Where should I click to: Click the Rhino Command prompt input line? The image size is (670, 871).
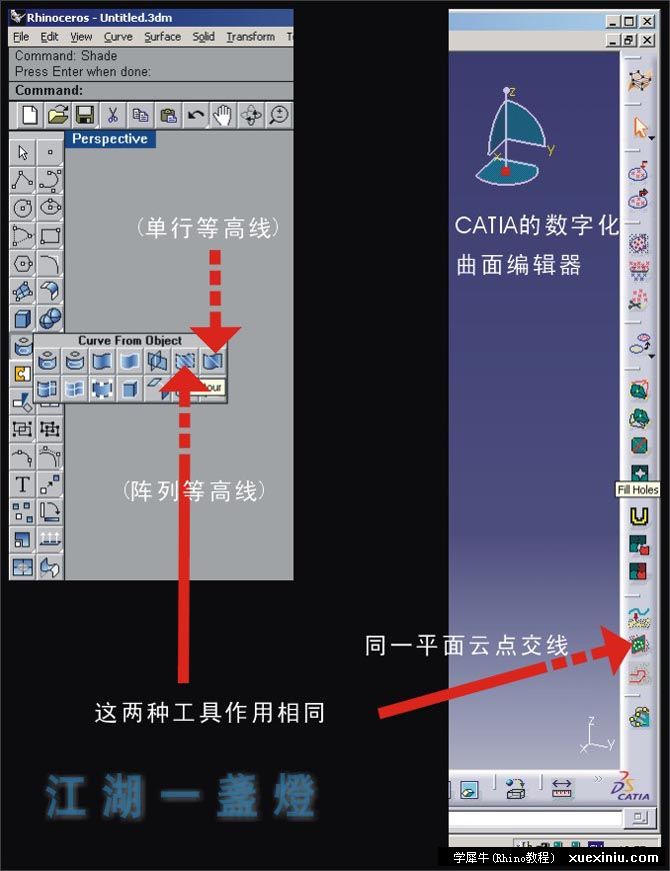(x=151, y=90)
